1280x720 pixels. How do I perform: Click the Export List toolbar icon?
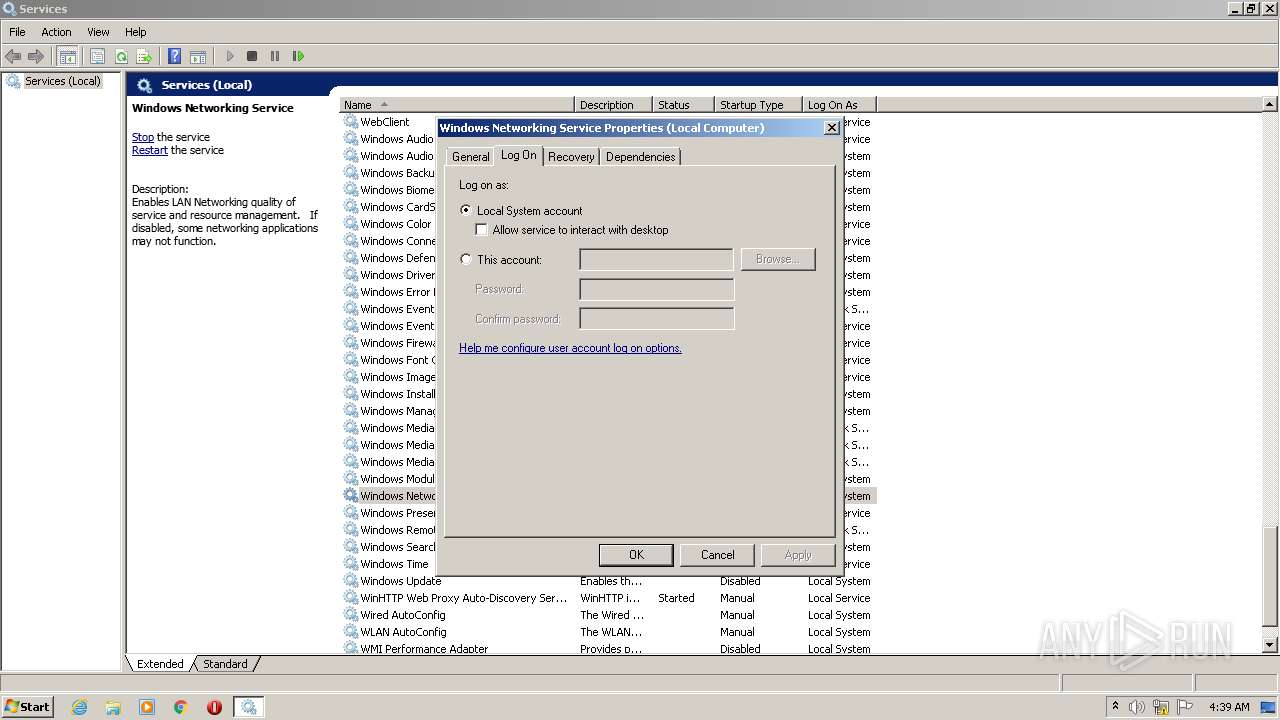coord(144,56)
